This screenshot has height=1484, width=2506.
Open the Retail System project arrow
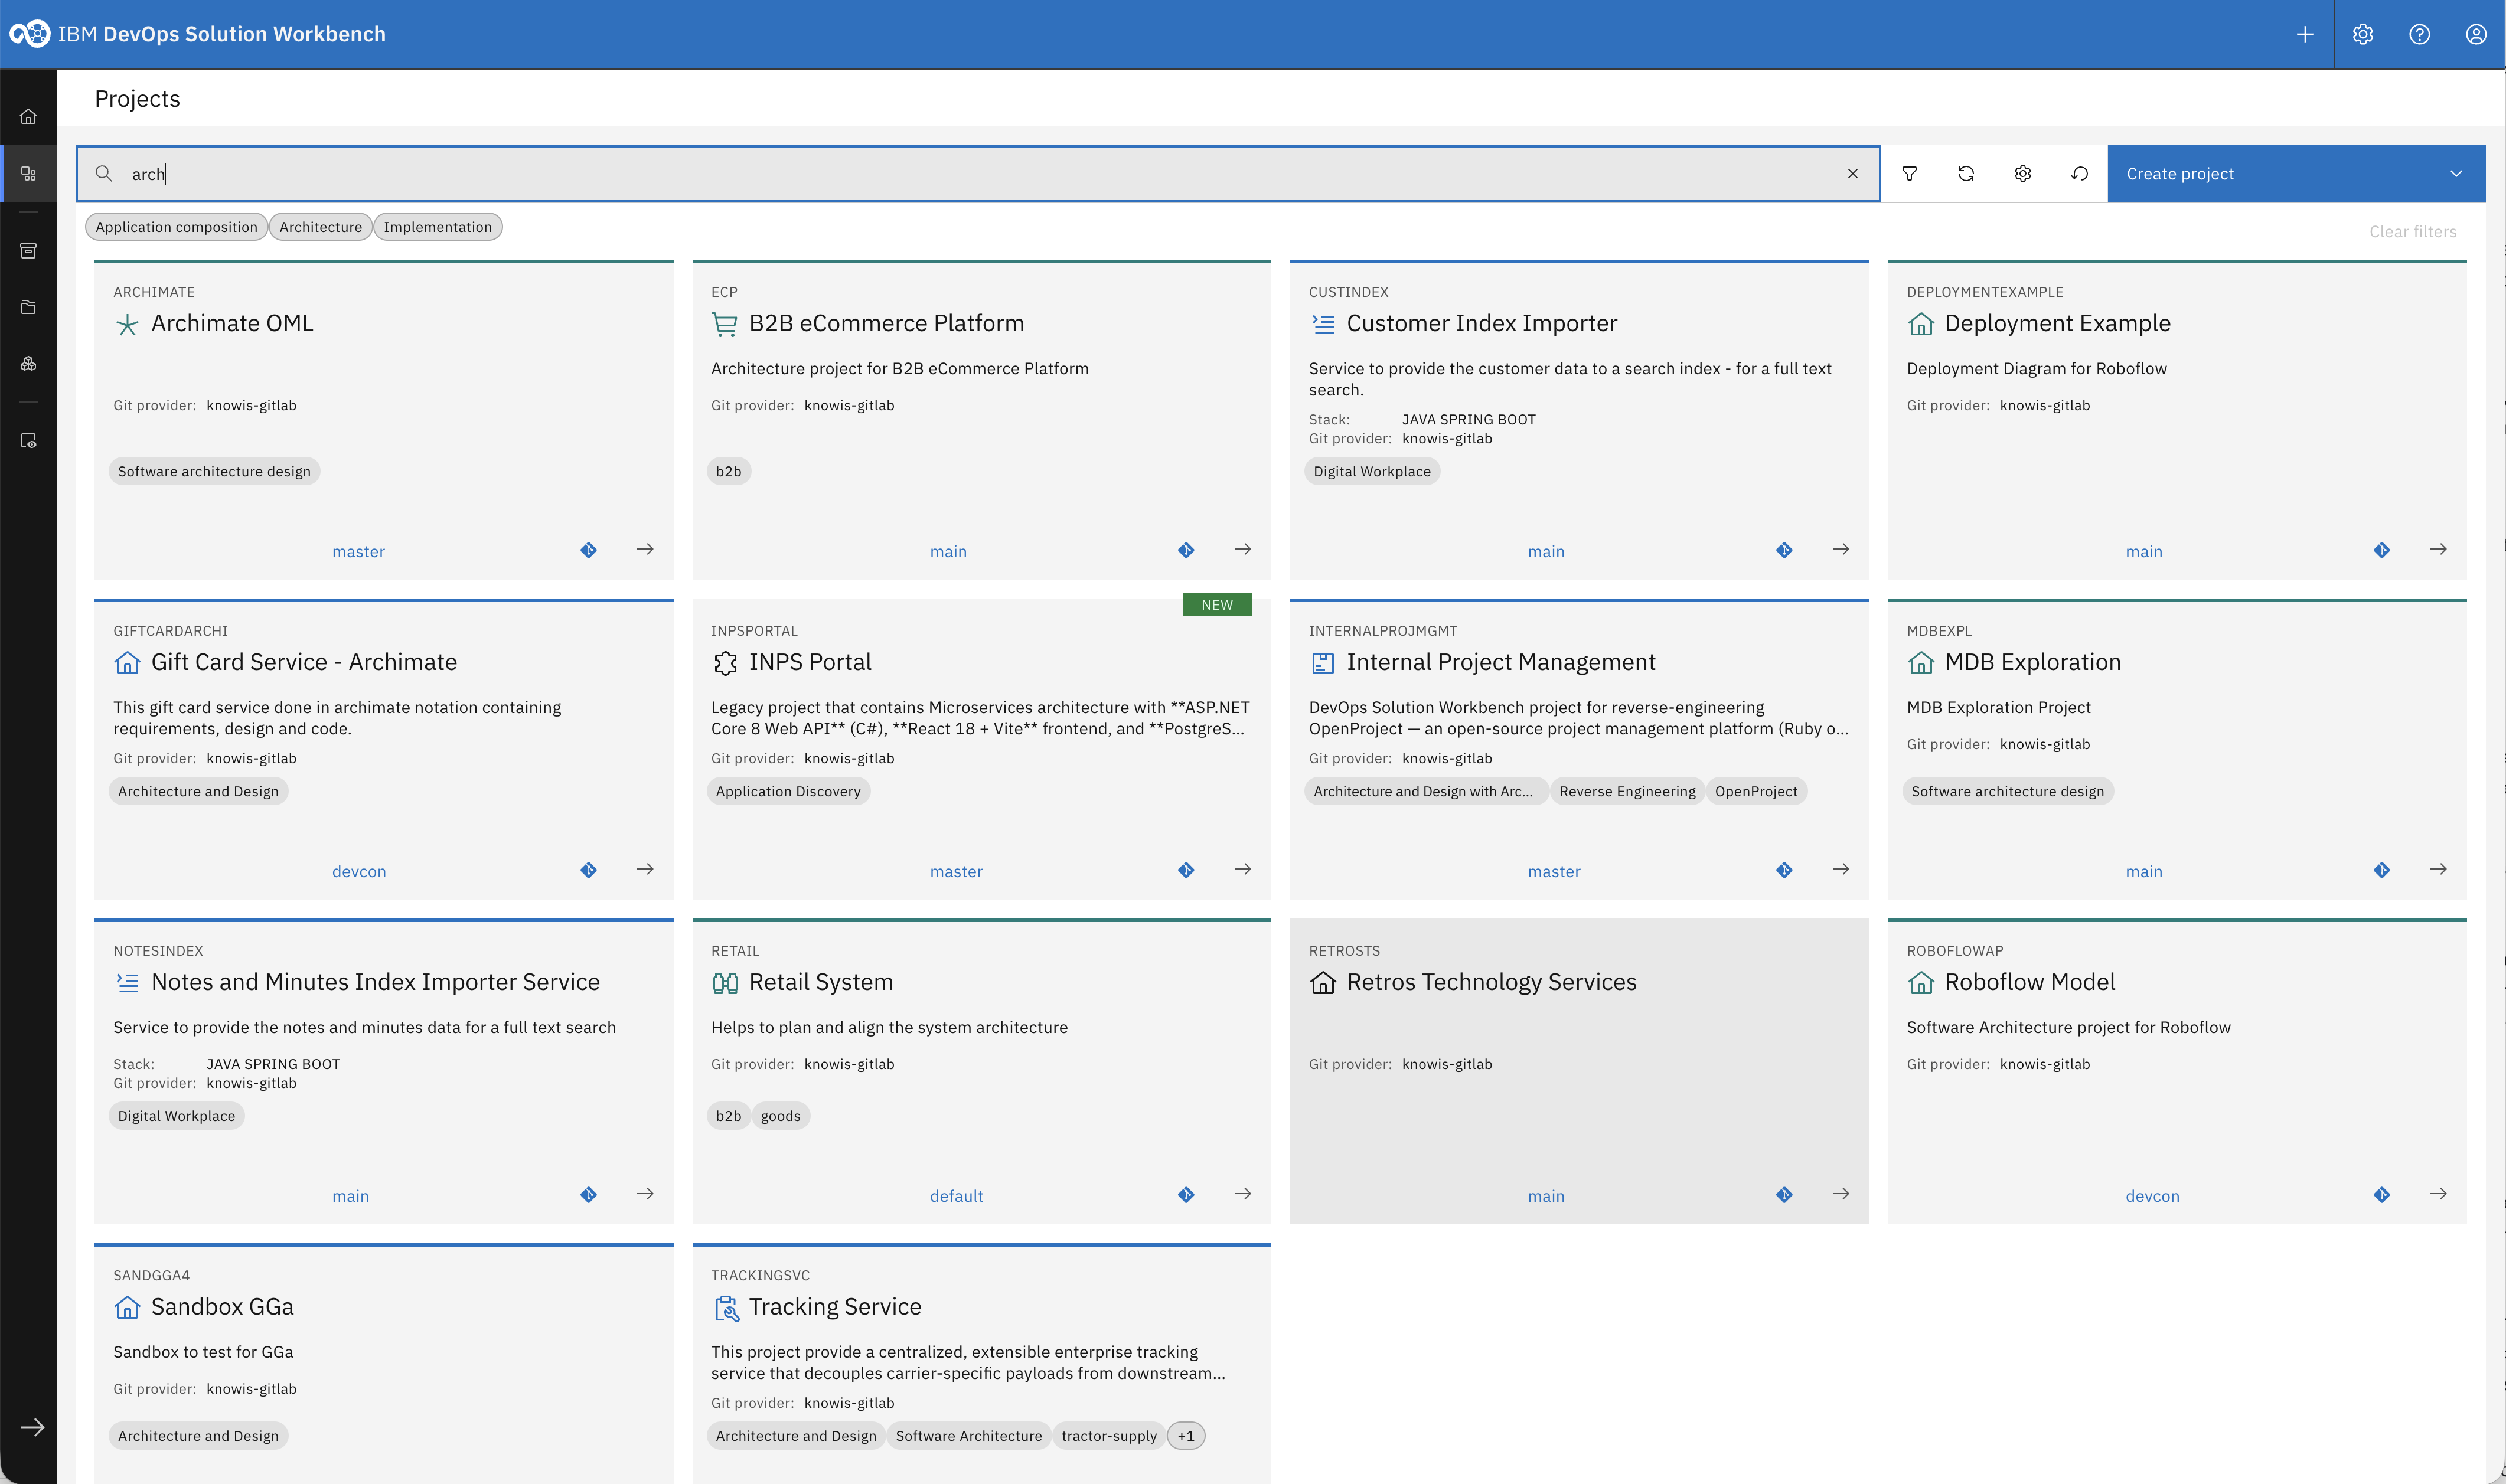click(x=1242, y=1194)
